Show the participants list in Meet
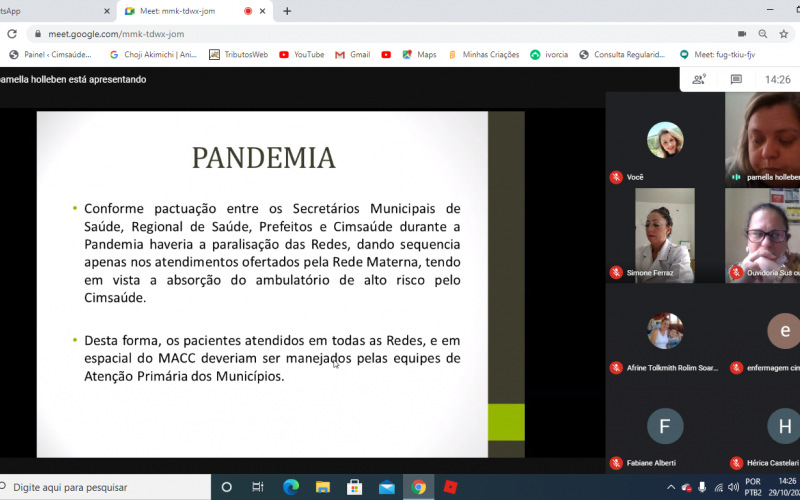Image resolution: width=800 pixels, height=500 pixels. click(698, 80)
